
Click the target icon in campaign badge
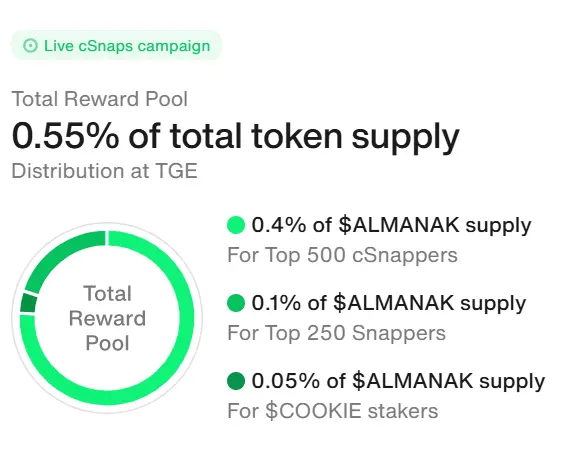click(x=30, y=46)
